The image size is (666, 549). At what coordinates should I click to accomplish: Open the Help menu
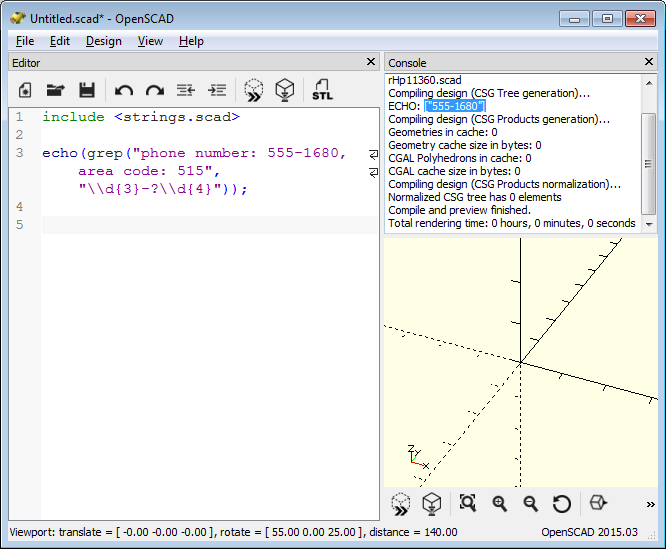(x=191, y=41)
